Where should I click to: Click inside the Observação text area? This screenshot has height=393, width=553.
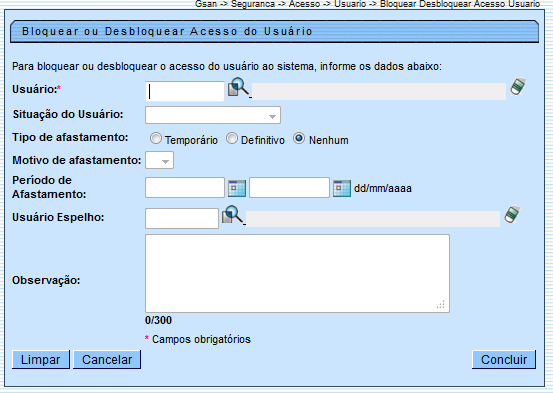click(x=297, y=273)
